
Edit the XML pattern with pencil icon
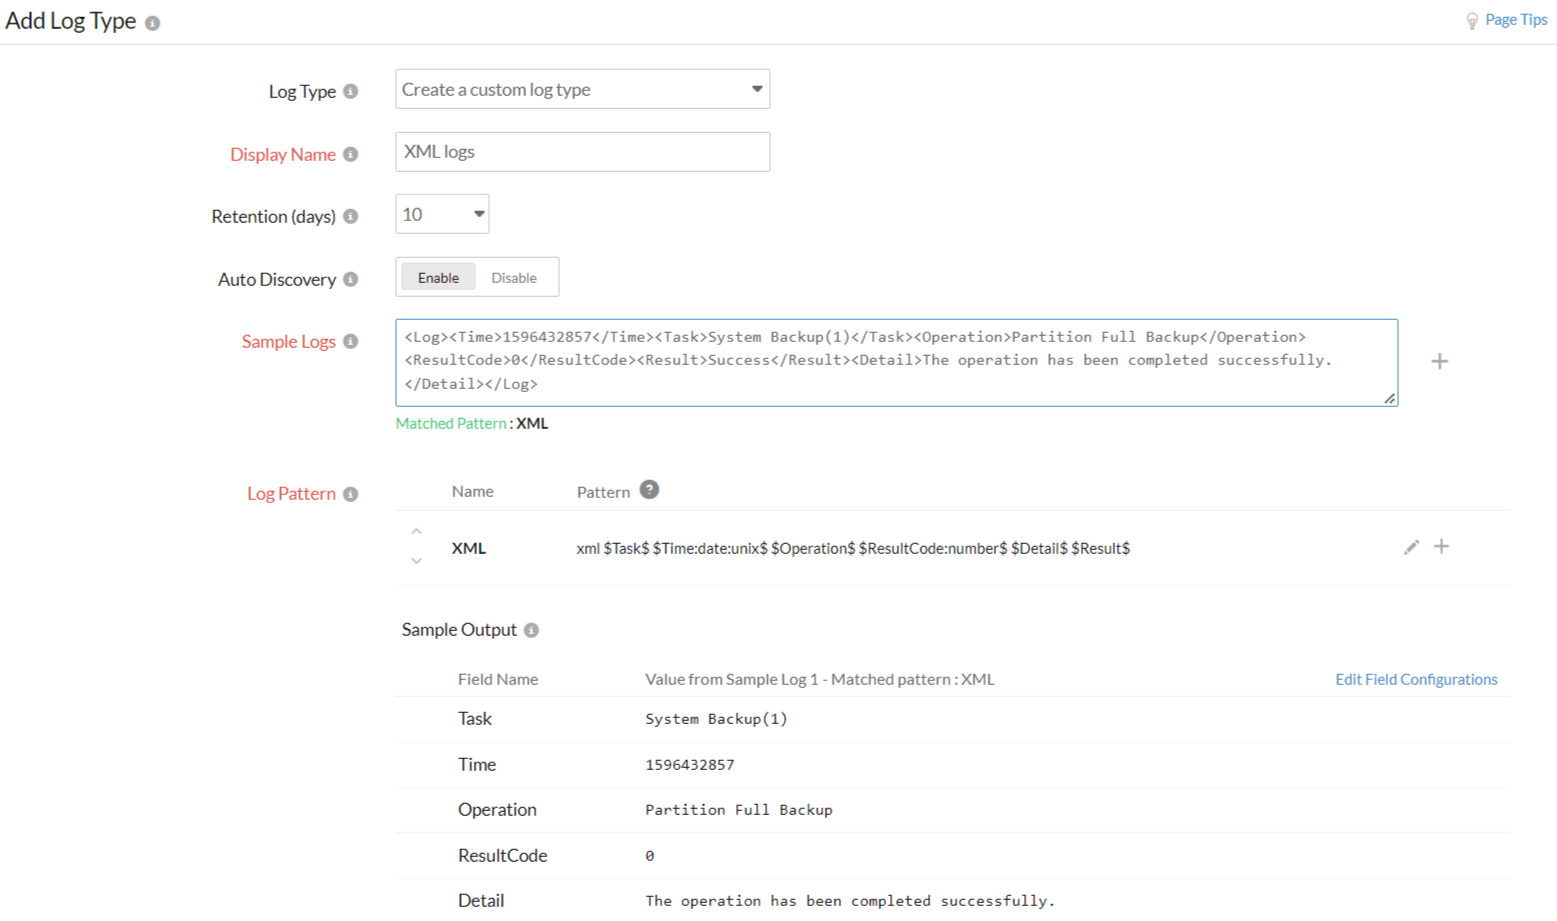point(1411,547)
